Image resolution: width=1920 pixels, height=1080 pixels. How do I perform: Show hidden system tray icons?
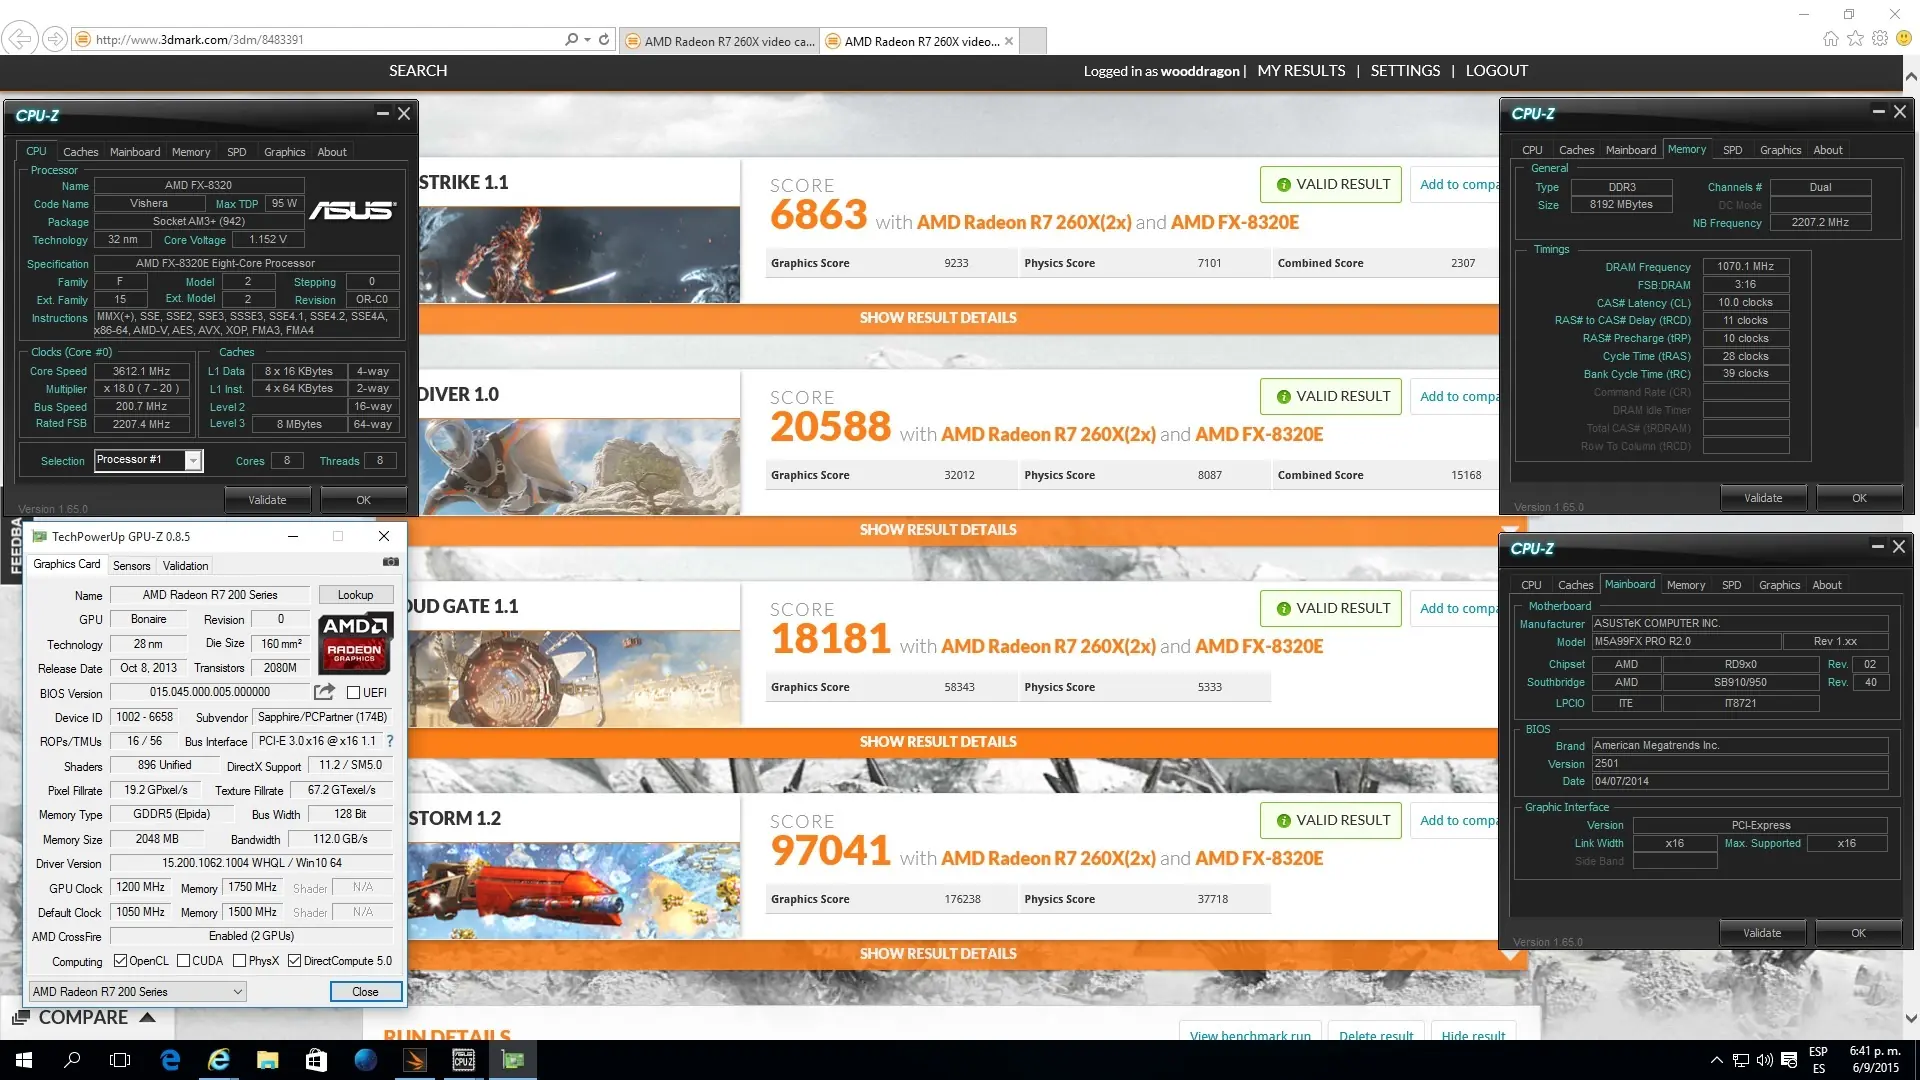pyautogui.click(x=1717, y=1060)
